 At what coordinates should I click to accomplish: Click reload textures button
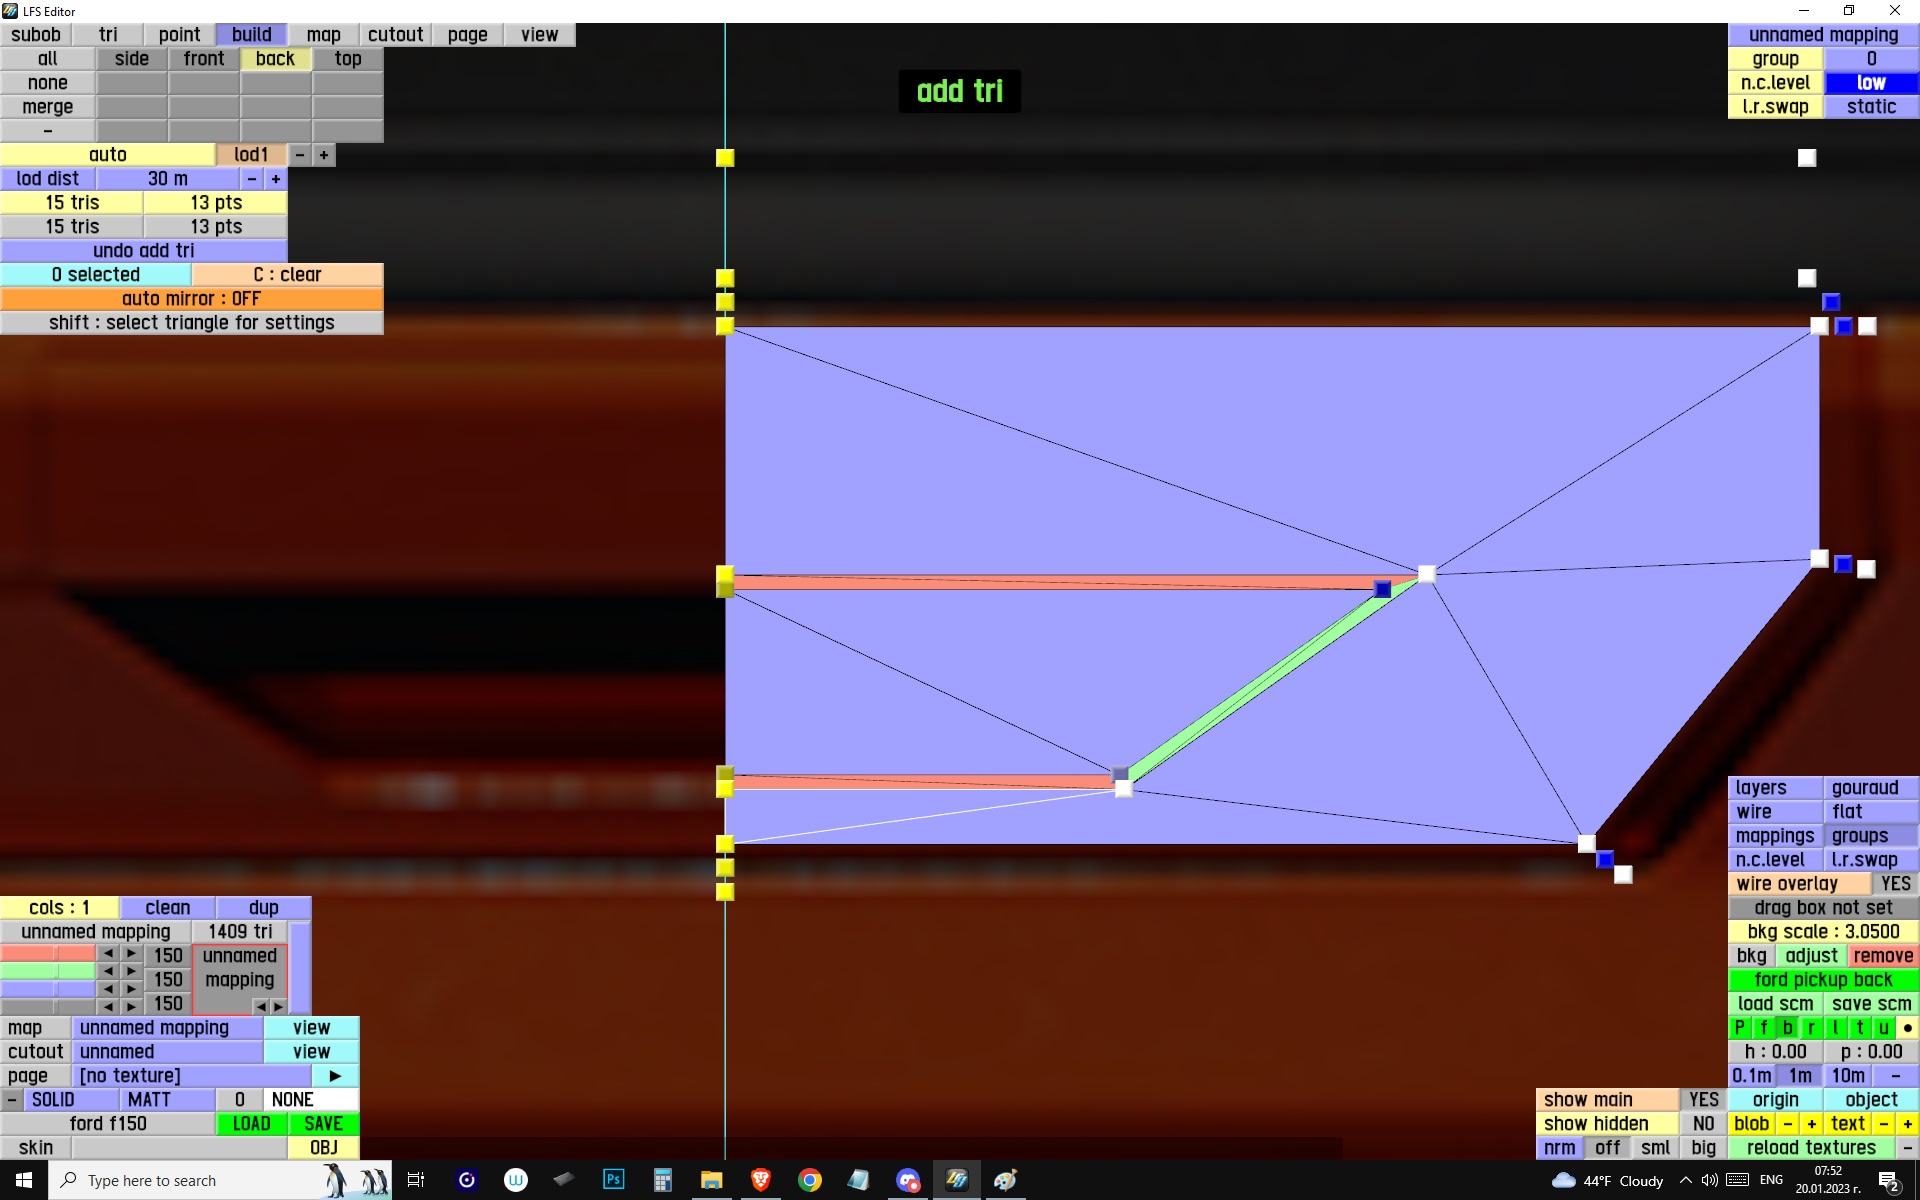click(1811, 1148)
